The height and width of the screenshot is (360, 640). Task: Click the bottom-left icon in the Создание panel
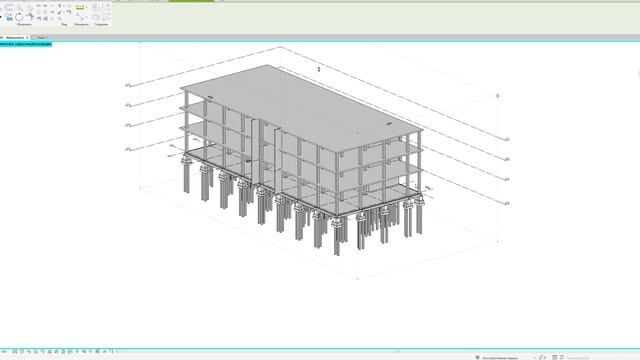pos(95,18)
